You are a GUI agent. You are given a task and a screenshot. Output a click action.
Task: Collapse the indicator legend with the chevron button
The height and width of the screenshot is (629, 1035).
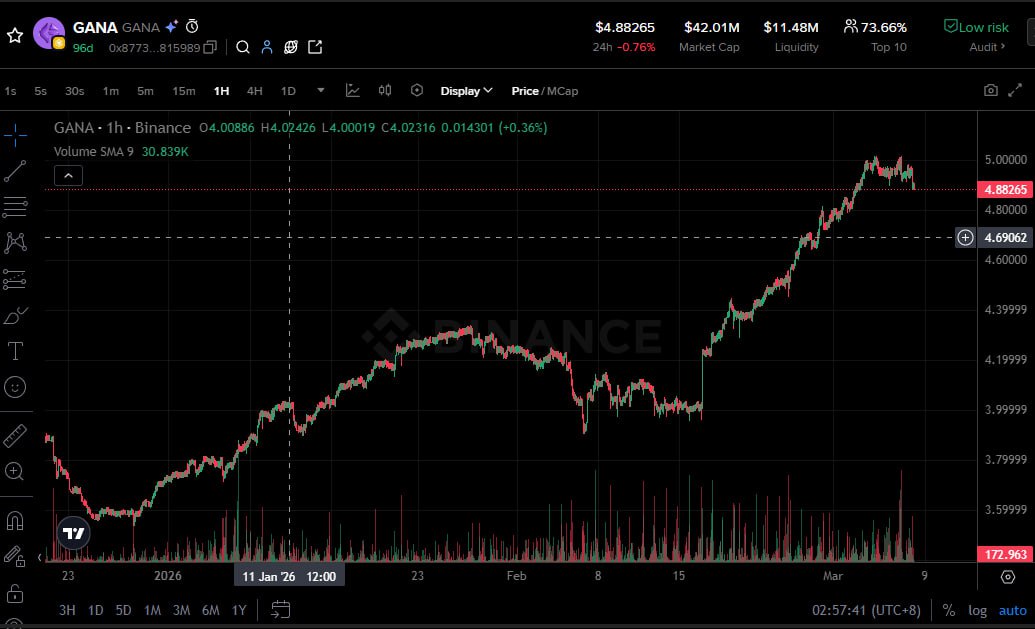tap(68, 176)
